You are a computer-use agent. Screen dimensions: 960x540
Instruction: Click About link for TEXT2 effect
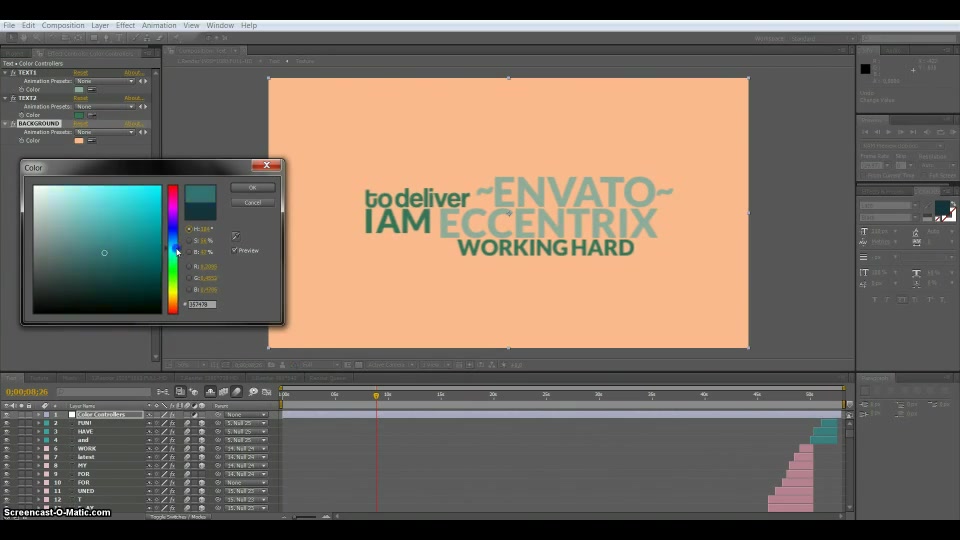[x=134, y=98]
